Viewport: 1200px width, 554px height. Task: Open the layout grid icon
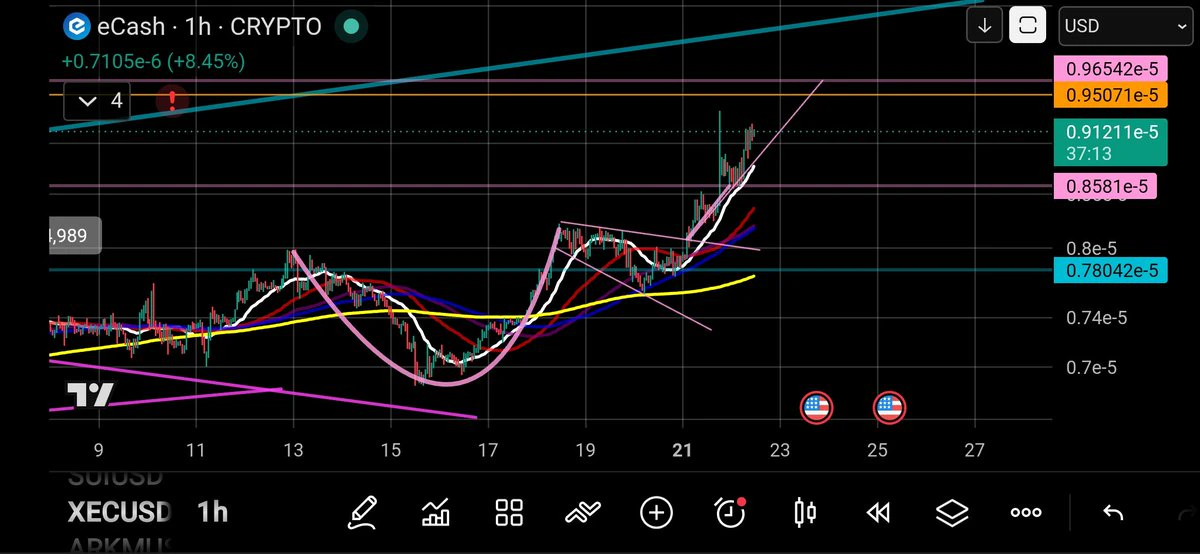coord(509,513)
